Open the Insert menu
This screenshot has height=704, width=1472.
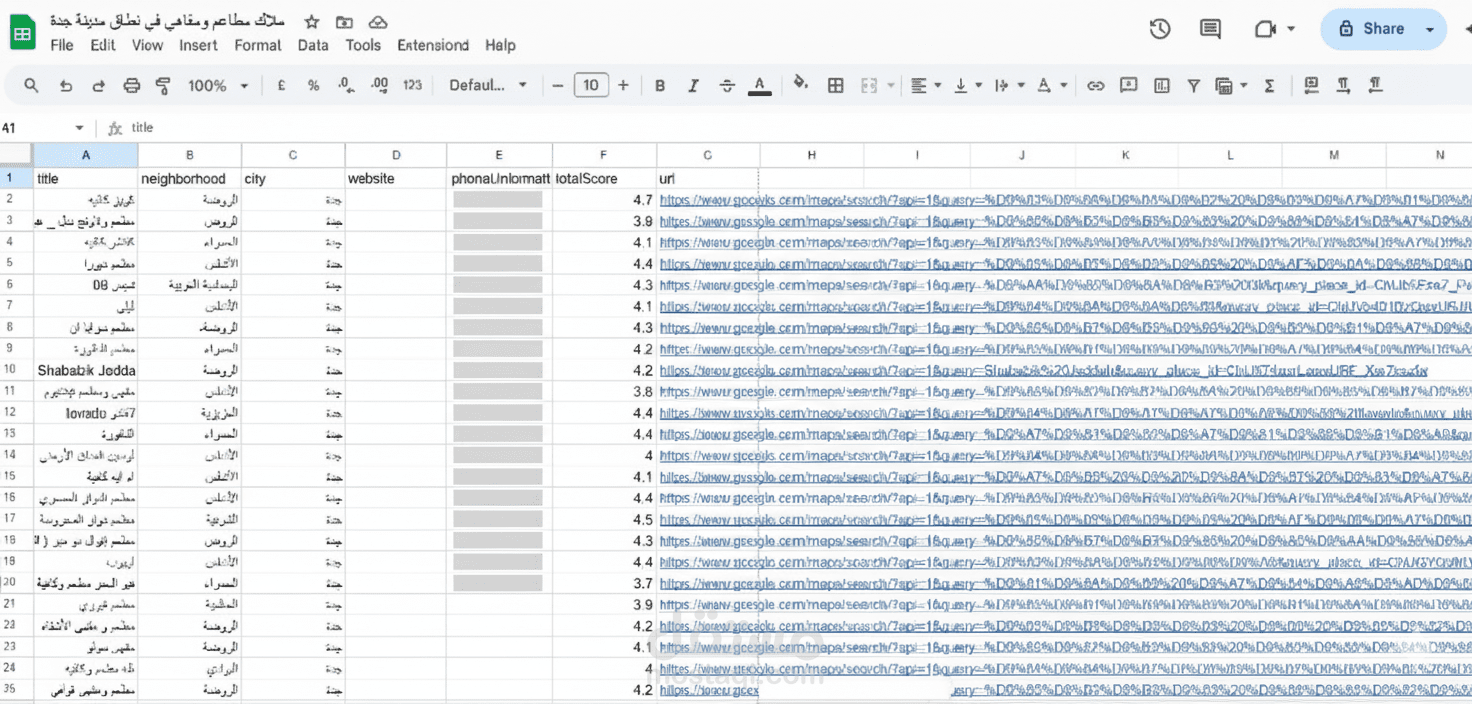click(x=198, y=45)
